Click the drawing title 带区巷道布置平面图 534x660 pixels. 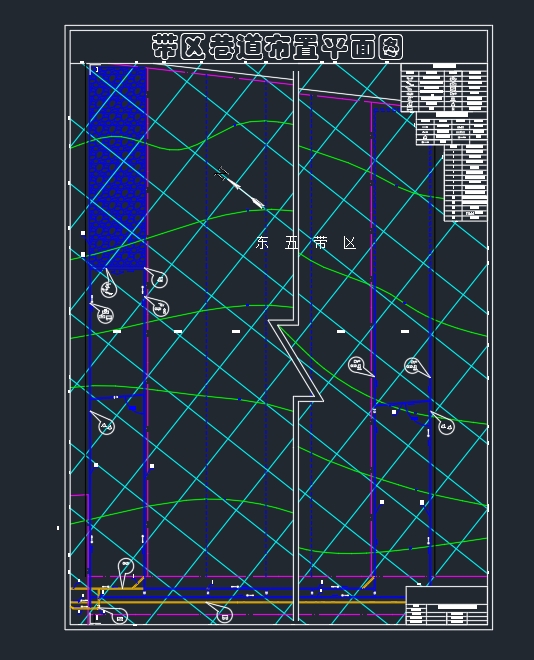point(277,47)
